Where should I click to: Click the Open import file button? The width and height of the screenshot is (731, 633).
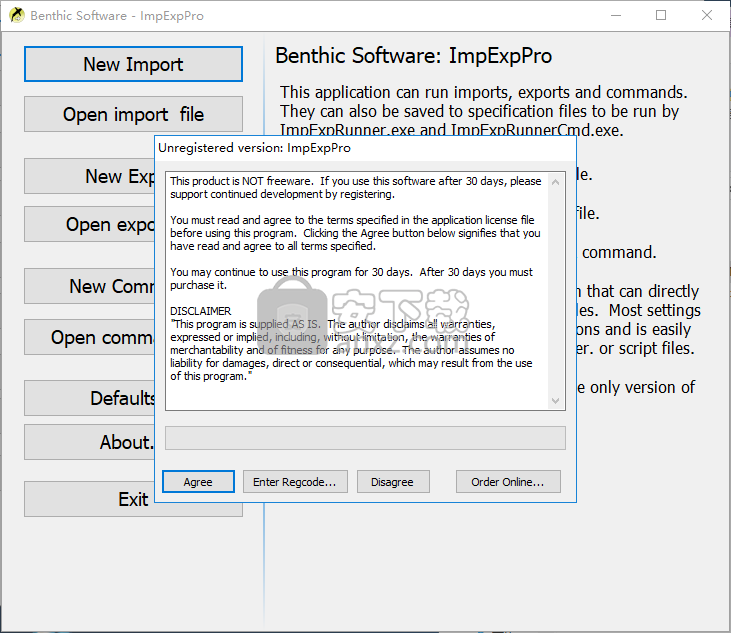click(x=133, y=114)
